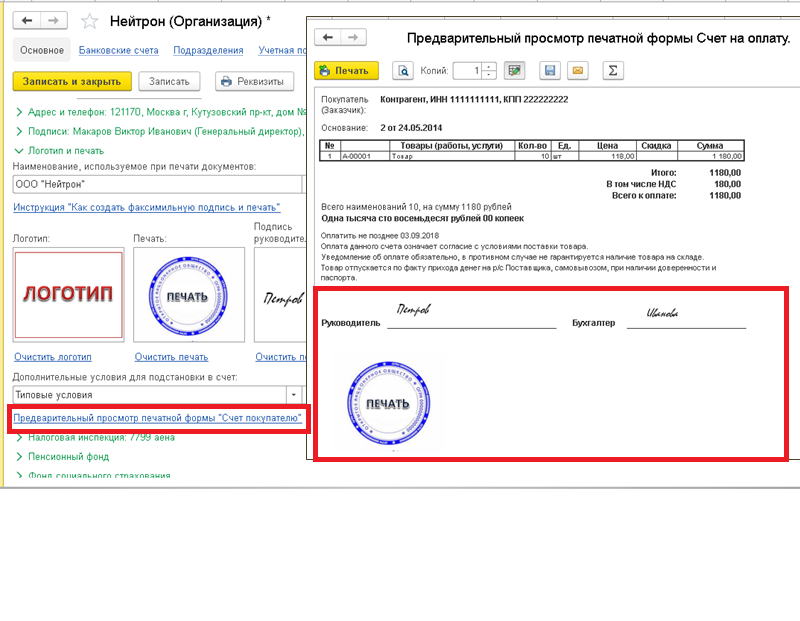The height and width of the screenshot is (621, 800).
Task: Toggle the edit mode icon in preview toolbar
Action: pos(514,70)
